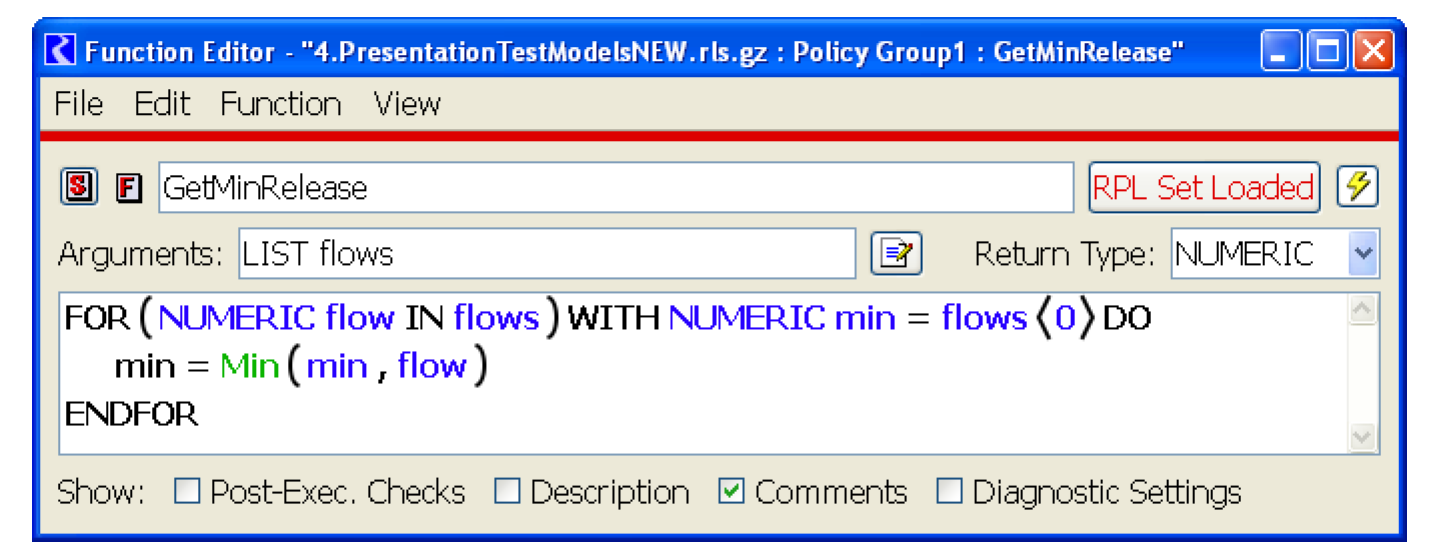Uncheck the Comments checkbox
Viewport: 1438px width, 560px height.
click(x=732, y=491)
